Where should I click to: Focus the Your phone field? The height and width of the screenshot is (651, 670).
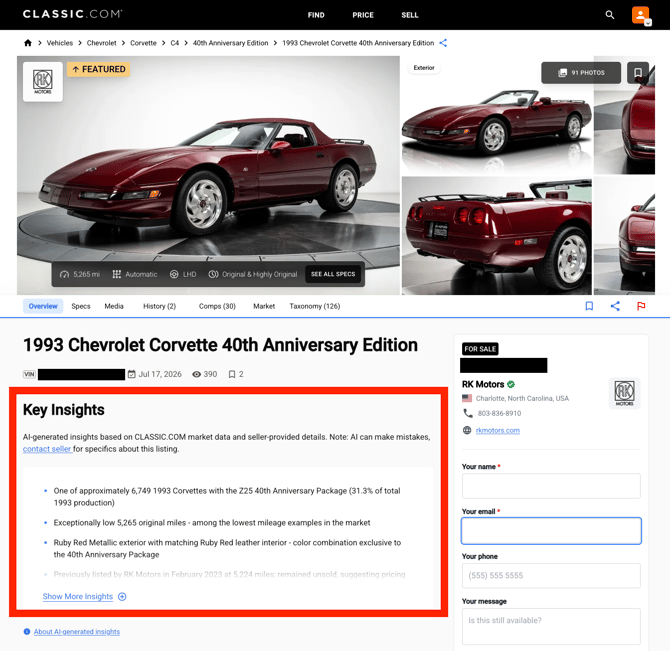point(551,575)
